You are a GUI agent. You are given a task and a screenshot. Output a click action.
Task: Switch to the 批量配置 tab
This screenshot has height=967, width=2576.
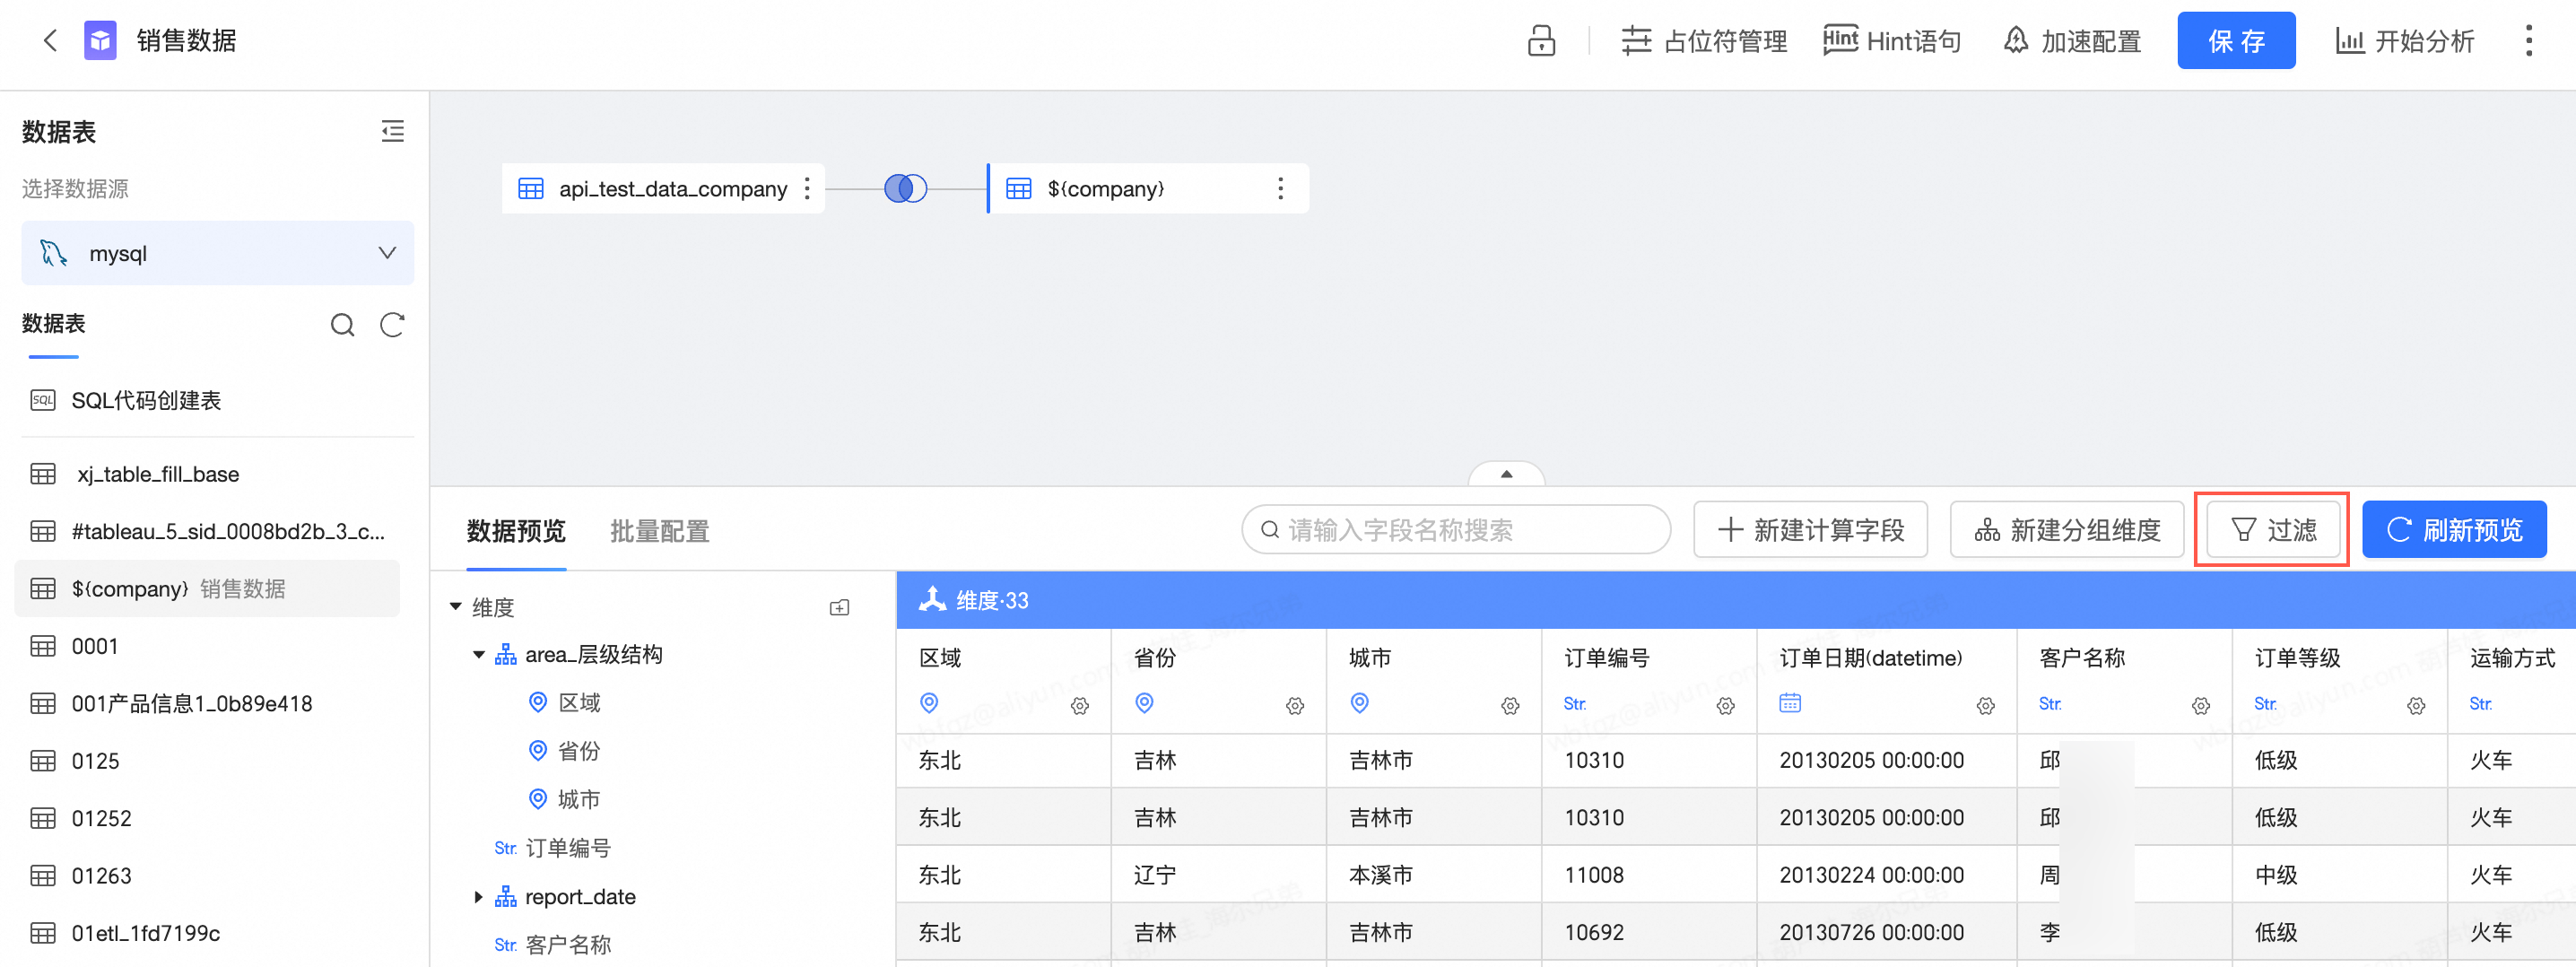pos(659,530)
